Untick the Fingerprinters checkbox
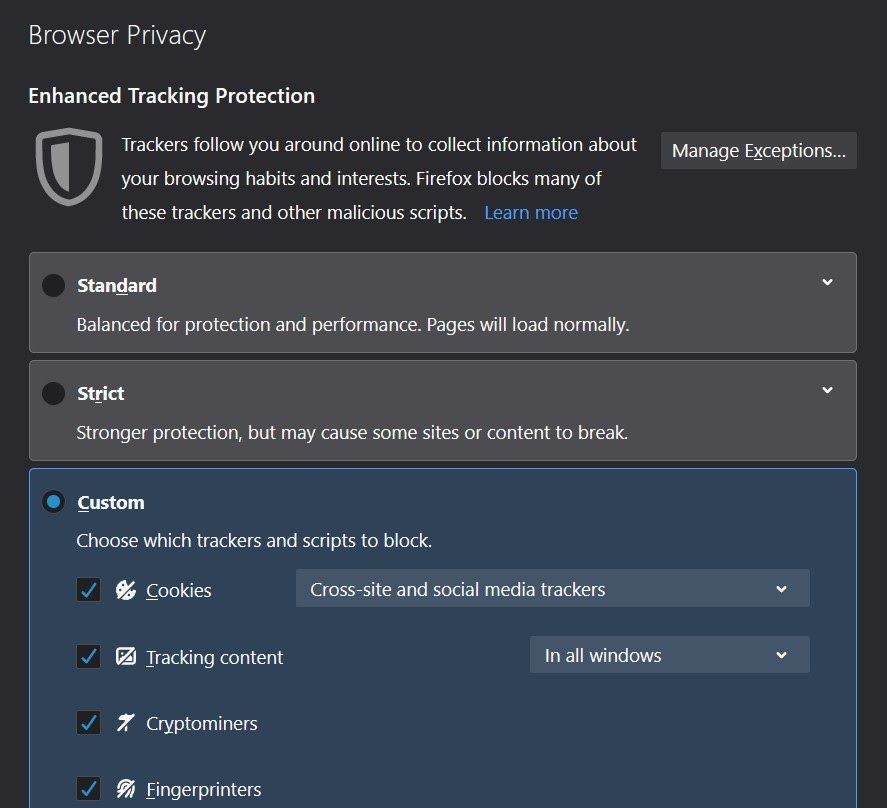 coord(89,789)
